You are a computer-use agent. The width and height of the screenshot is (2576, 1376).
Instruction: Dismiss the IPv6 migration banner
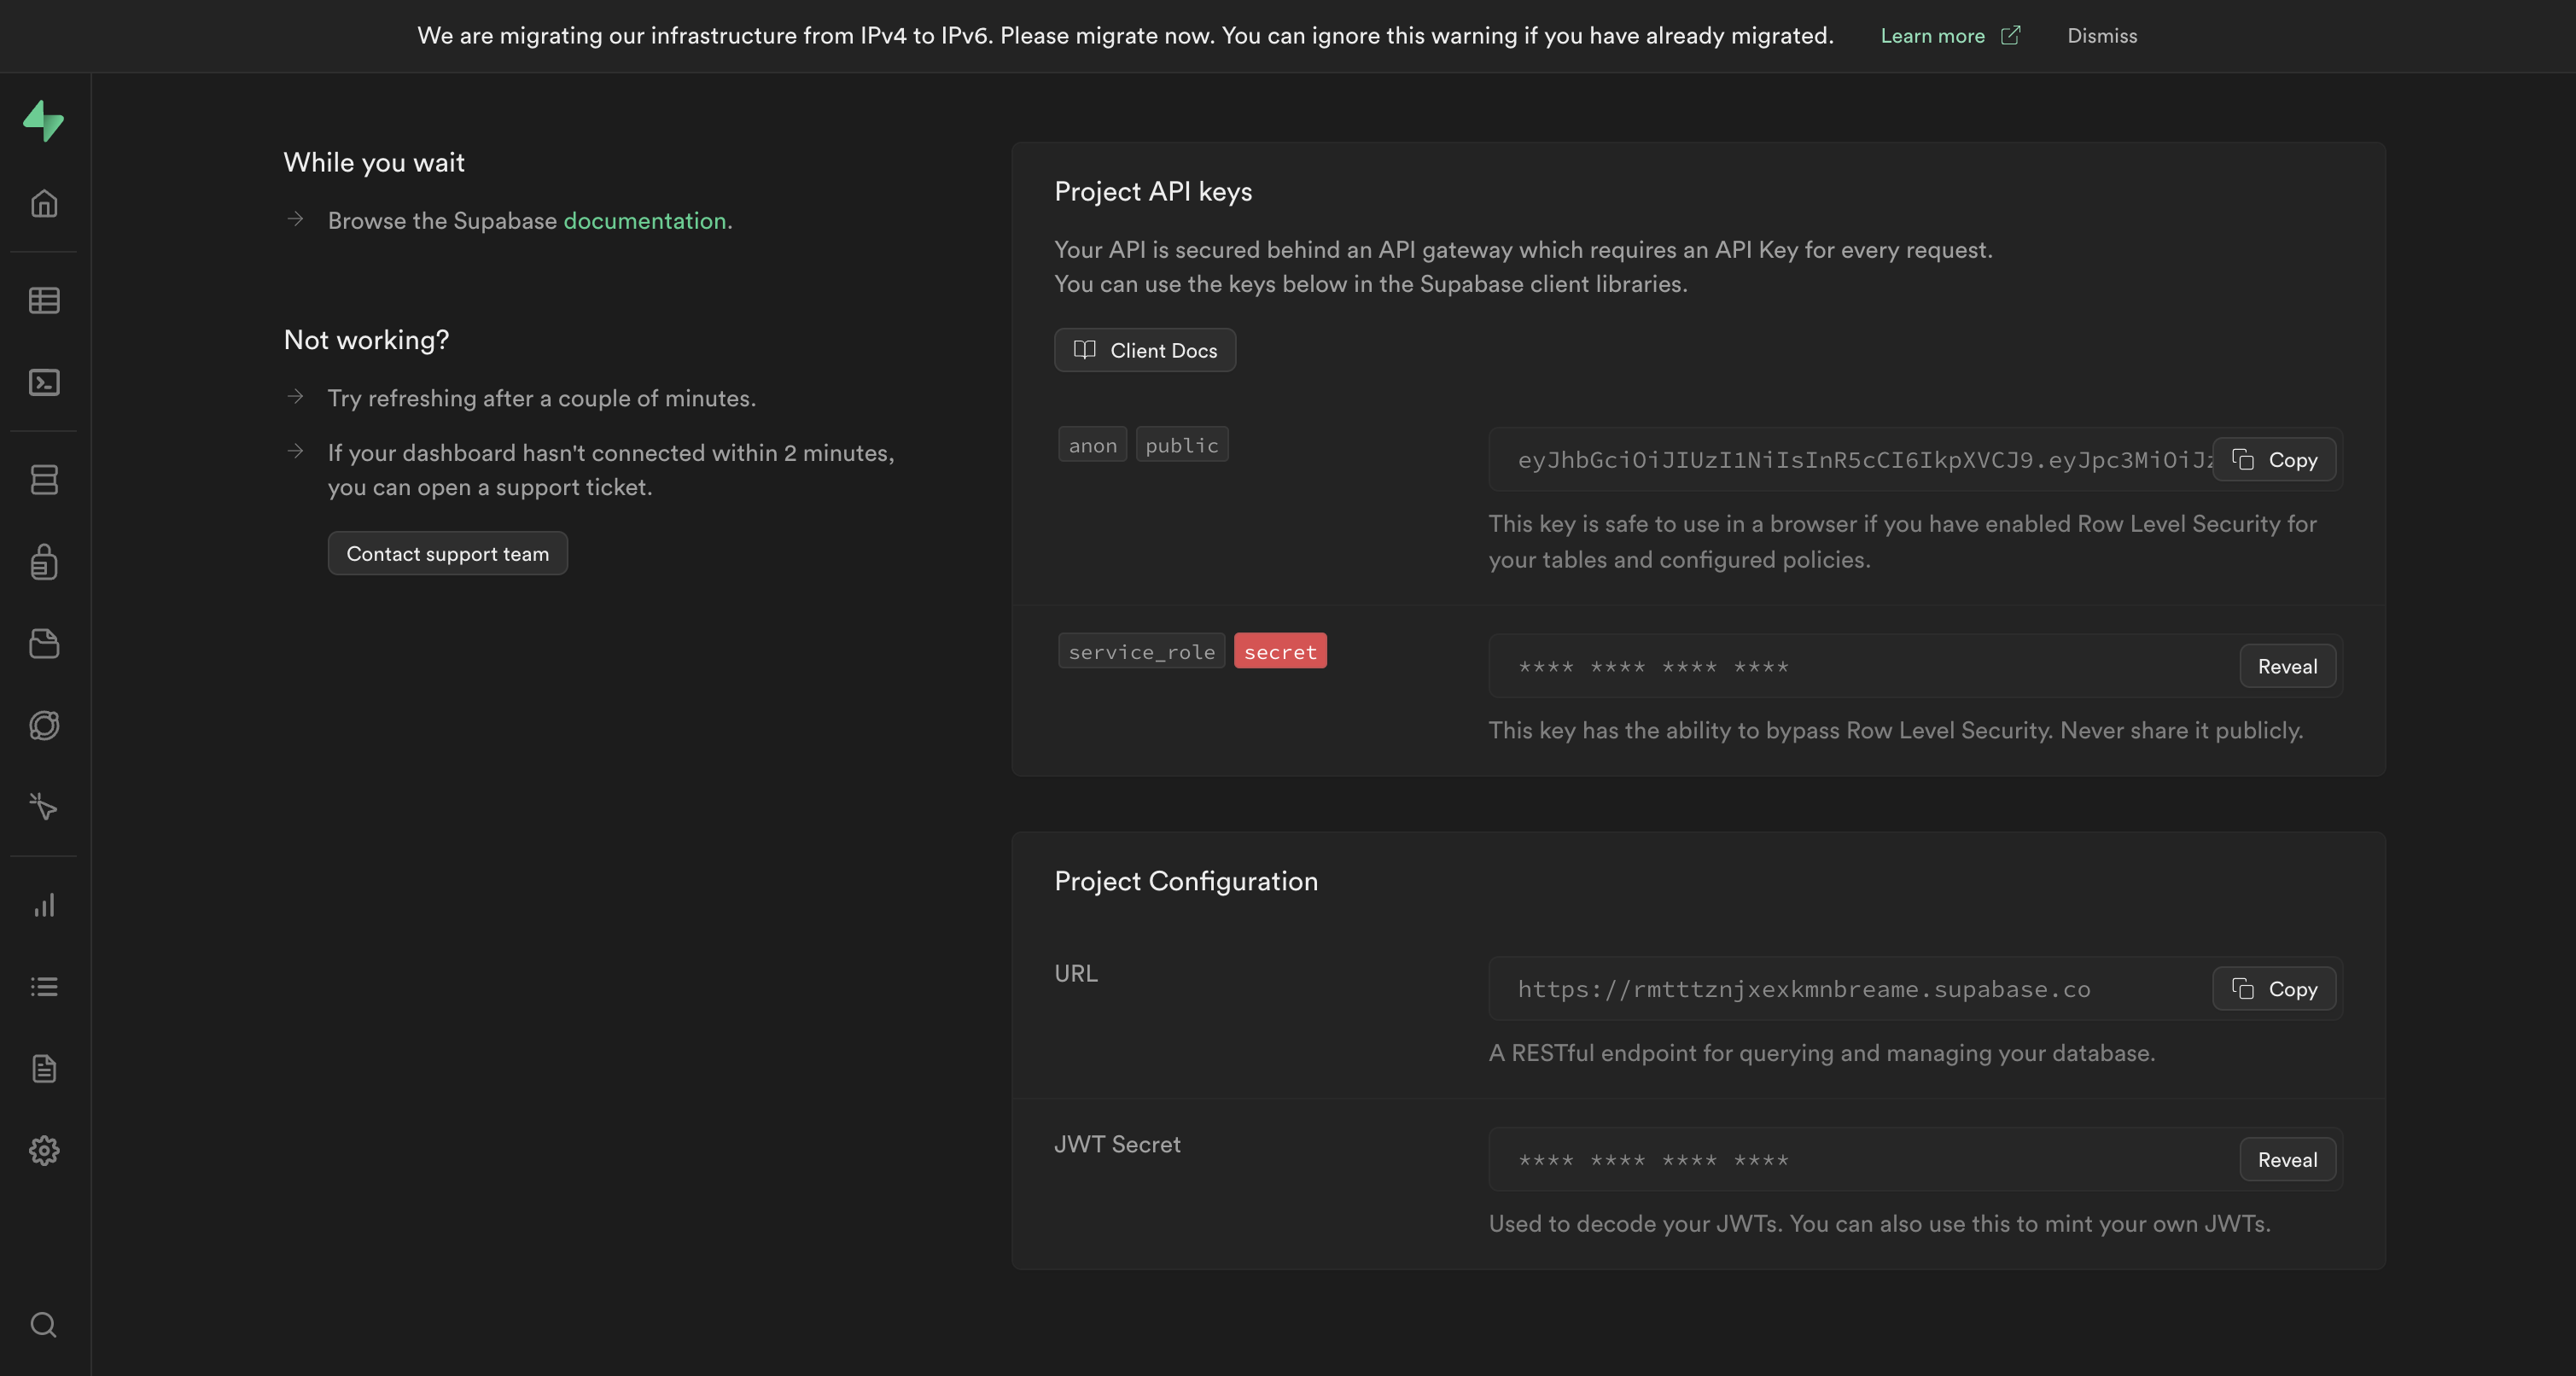2102,36
